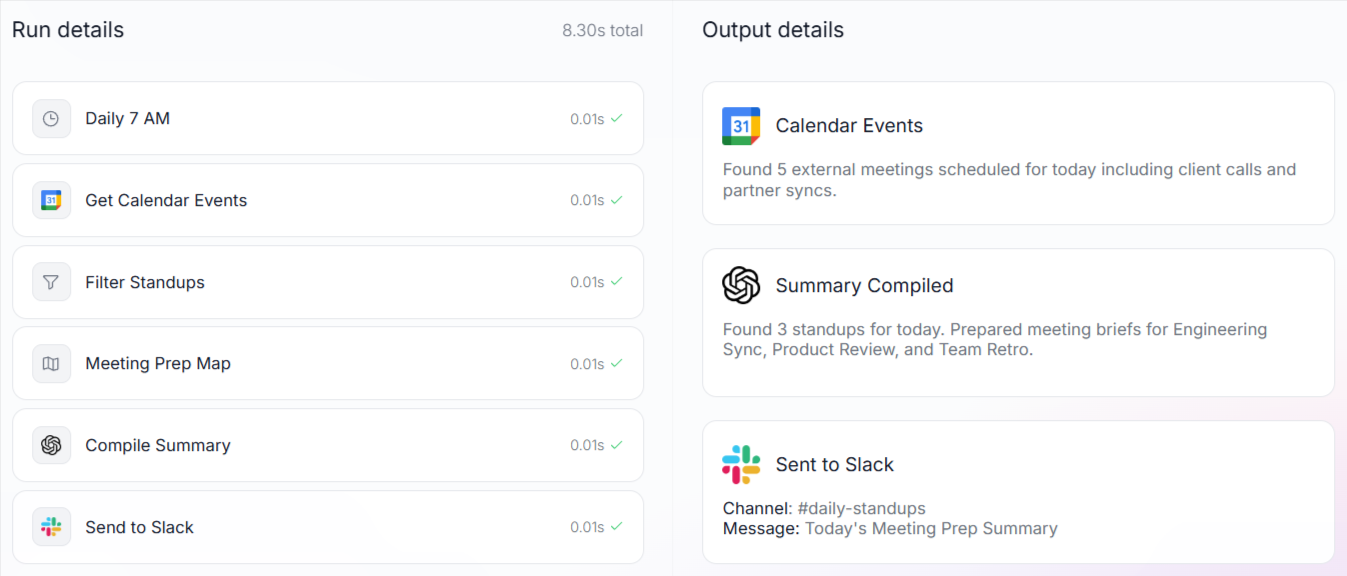
Task: Click the success checkmark on Send to Slack
Action: (x=622, y=527)
